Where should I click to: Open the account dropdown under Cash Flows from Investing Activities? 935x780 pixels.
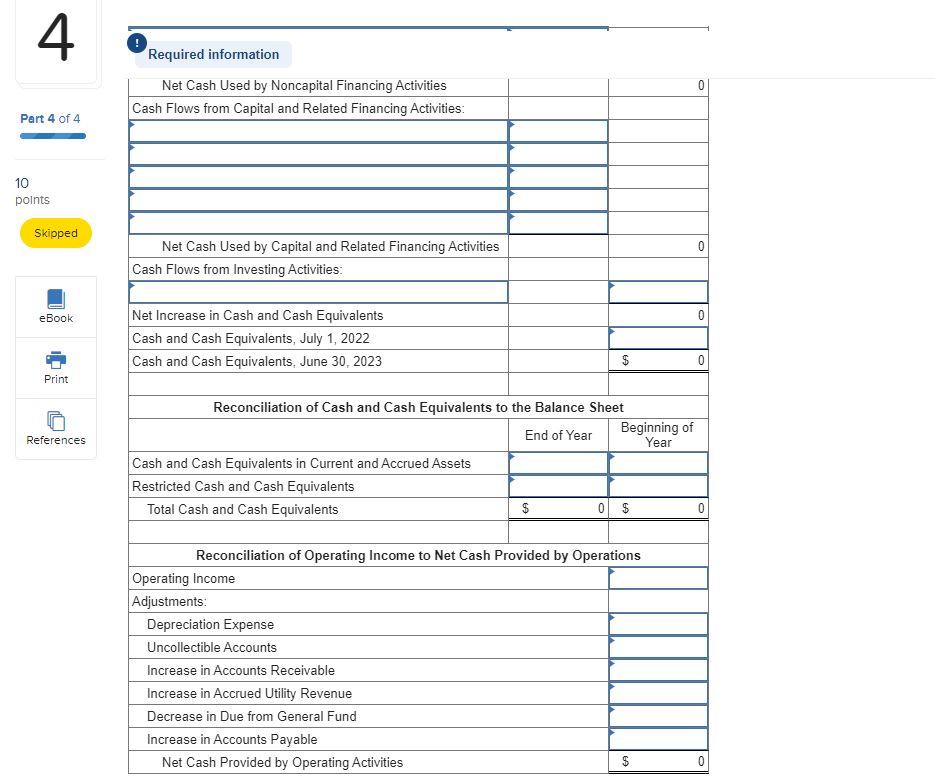click(317, 291)
